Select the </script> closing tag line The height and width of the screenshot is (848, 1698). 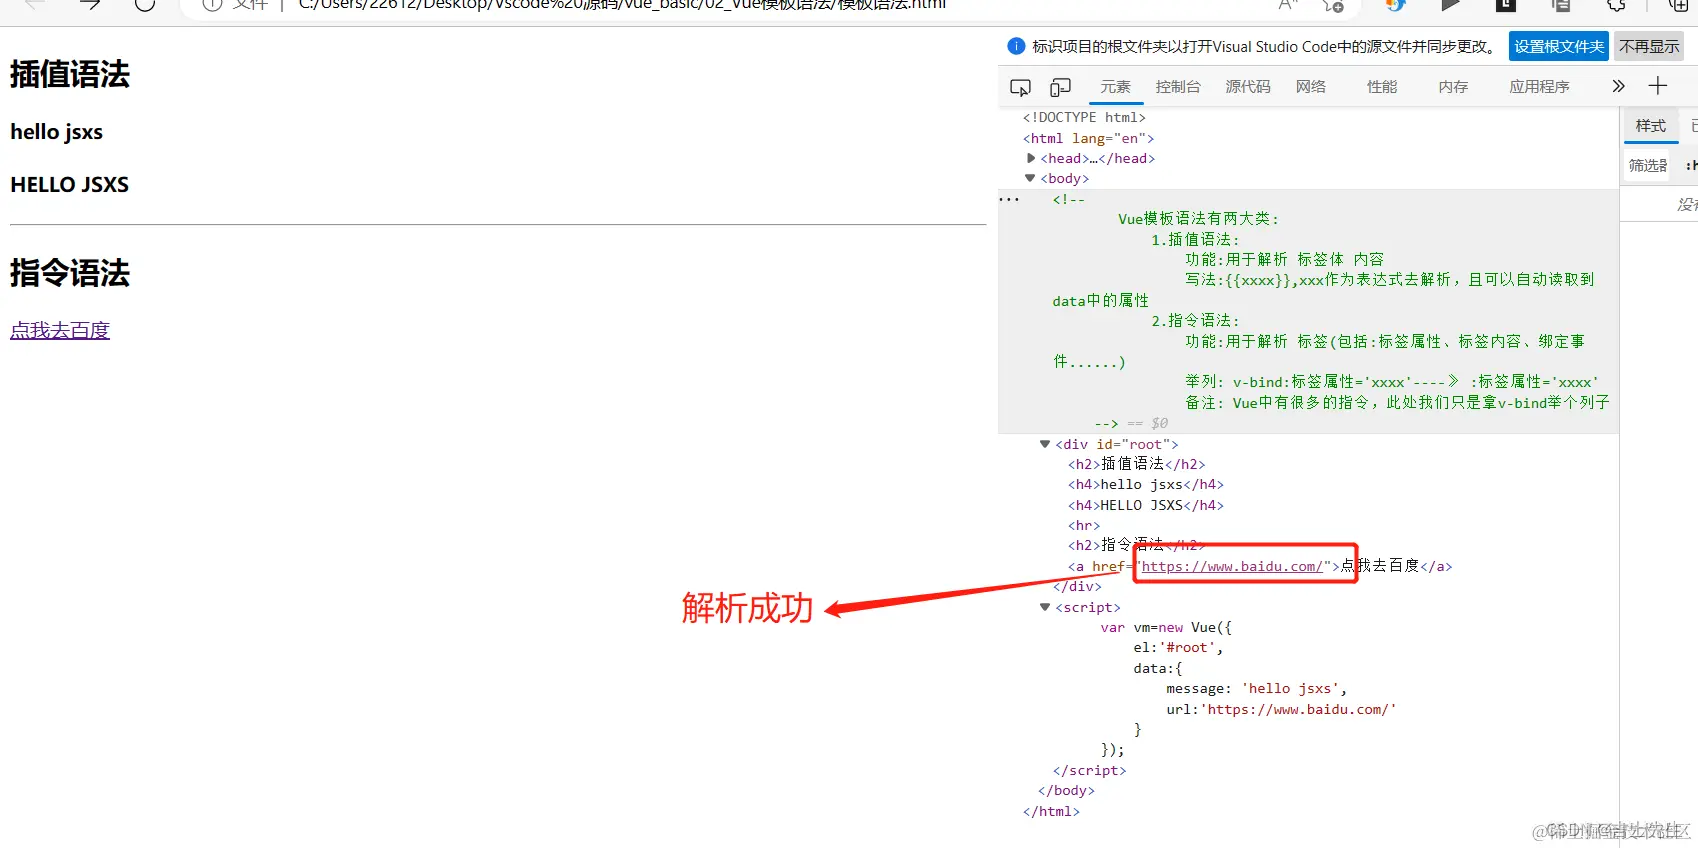pyautogui.click(x=1090, y=770)
